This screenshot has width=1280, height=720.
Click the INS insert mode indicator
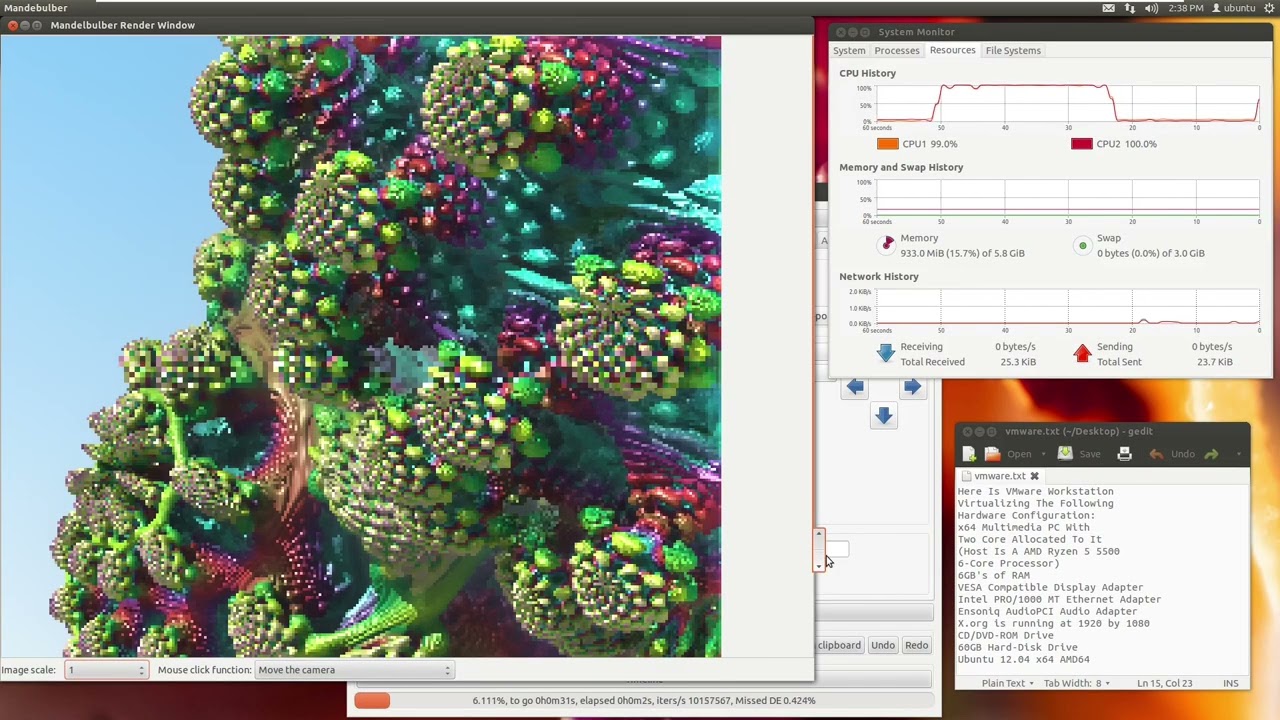(1230, 683)
